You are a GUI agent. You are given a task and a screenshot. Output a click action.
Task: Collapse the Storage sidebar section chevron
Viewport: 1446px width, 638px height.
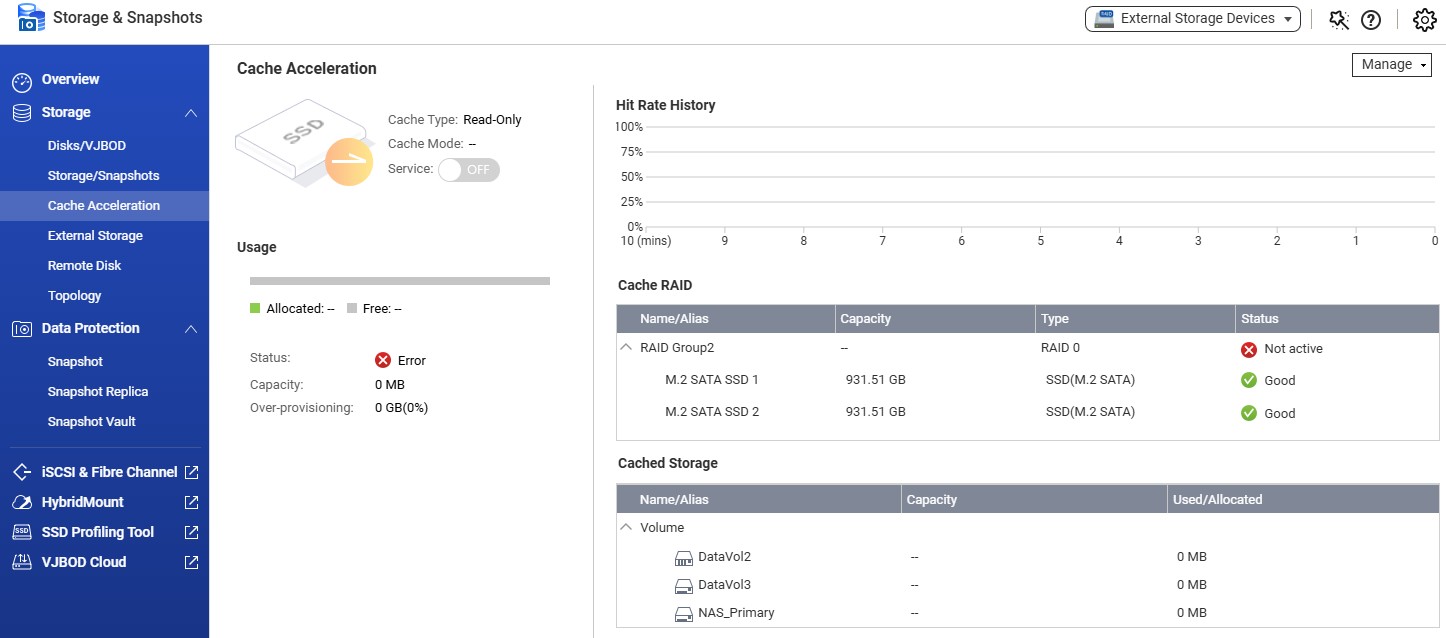click(191, 113)
